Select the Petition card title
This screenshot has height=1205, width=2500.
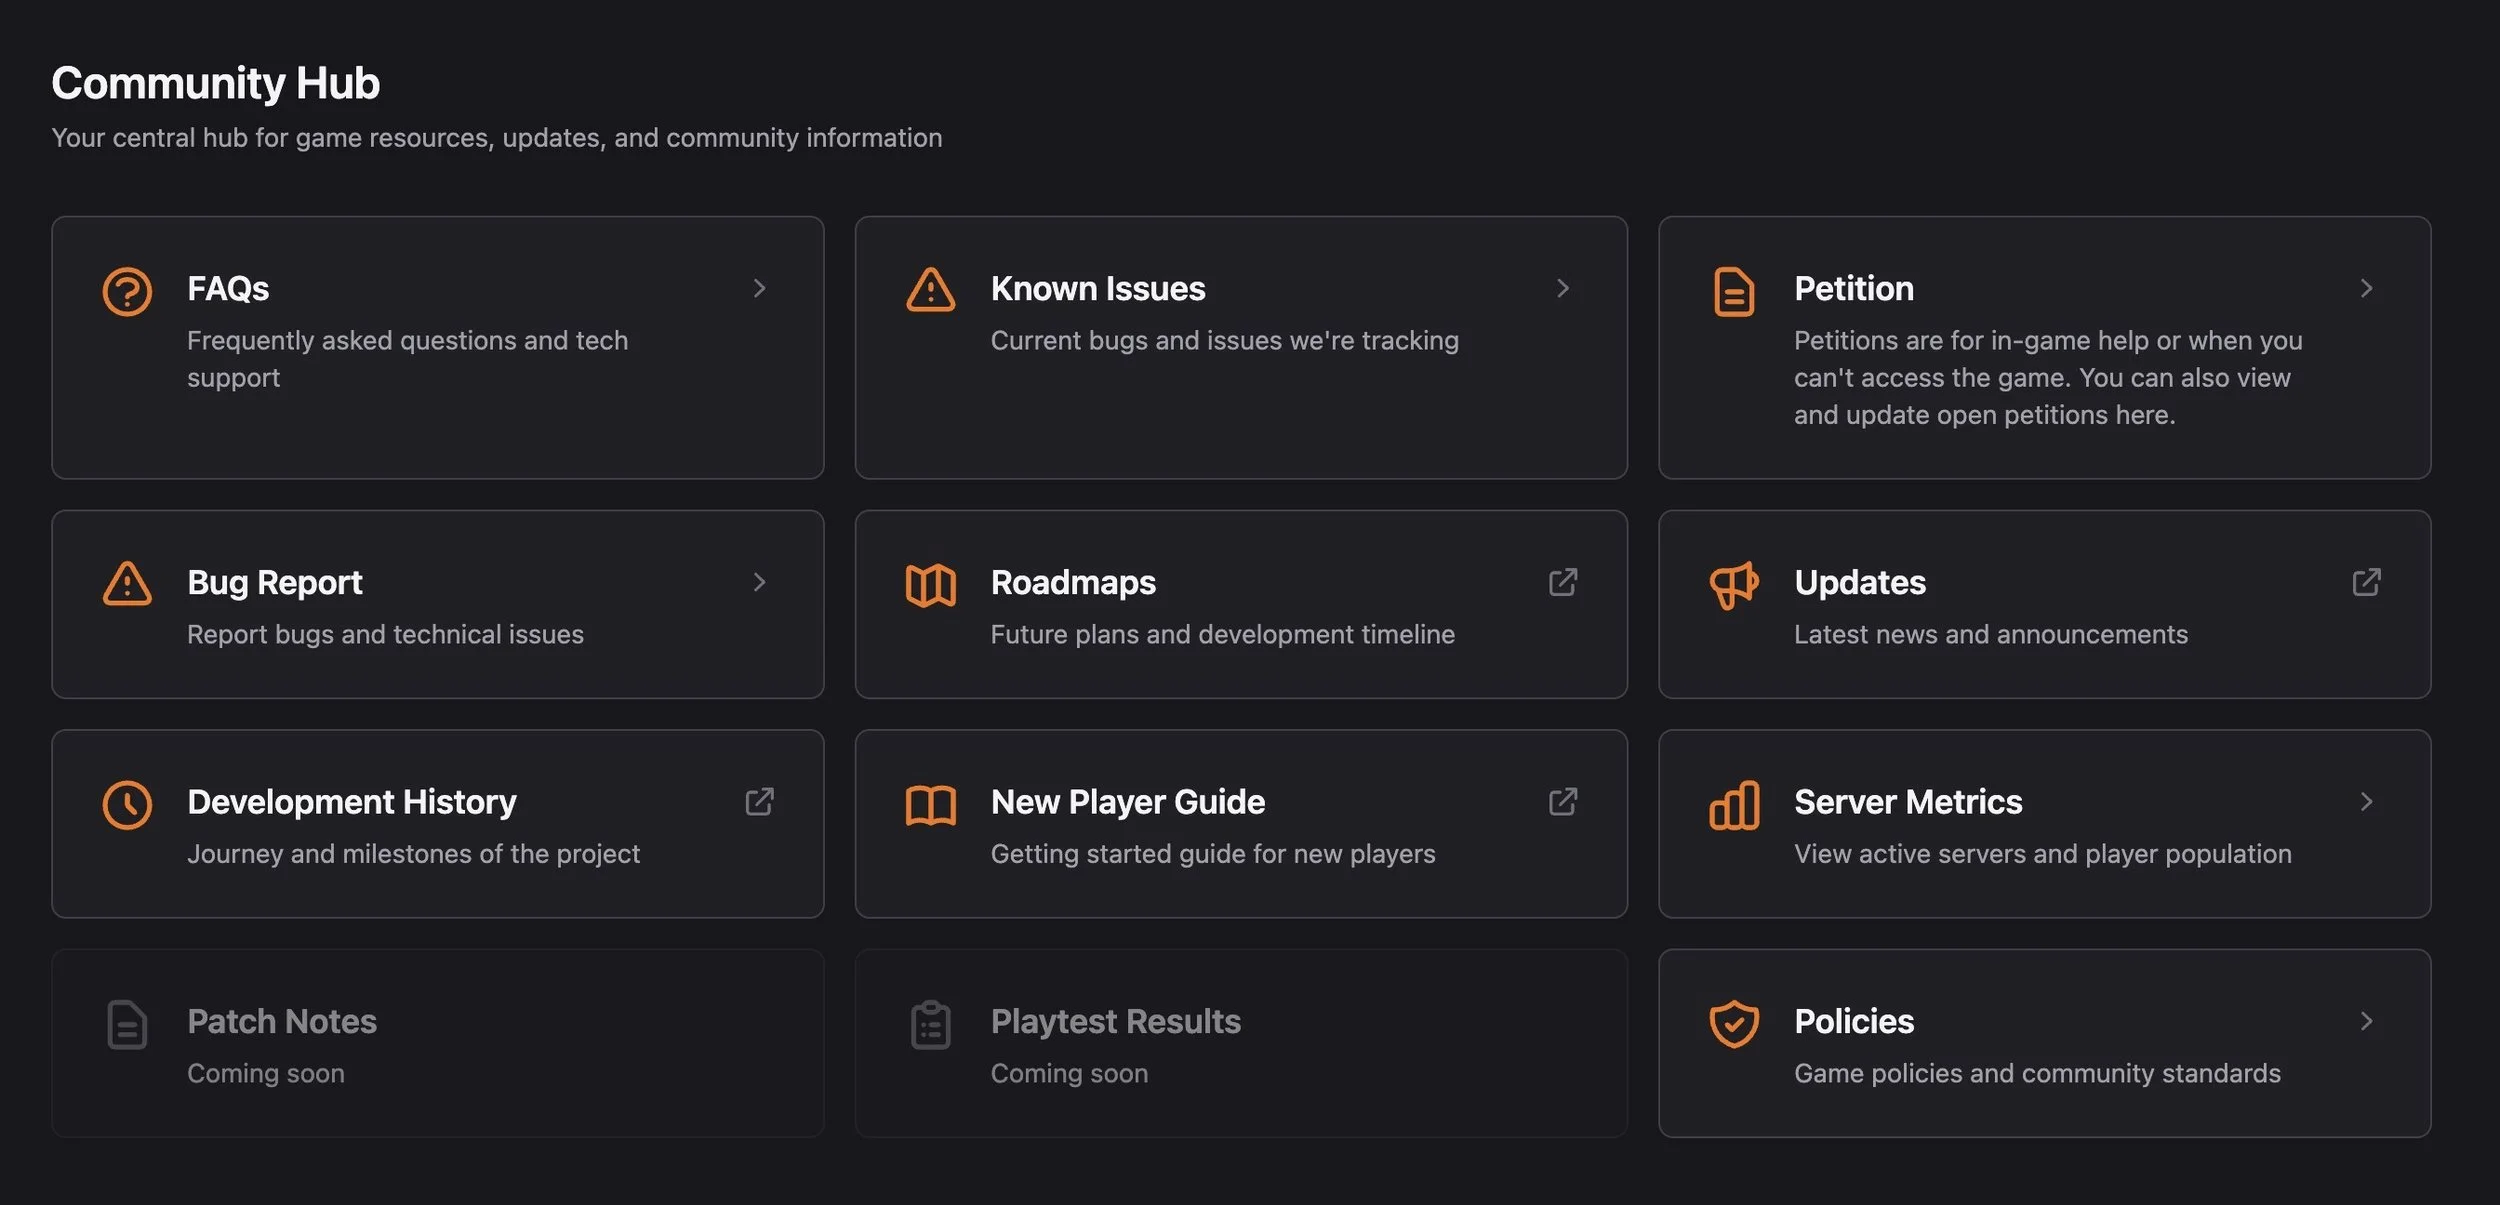click(x=1853, y=288)
